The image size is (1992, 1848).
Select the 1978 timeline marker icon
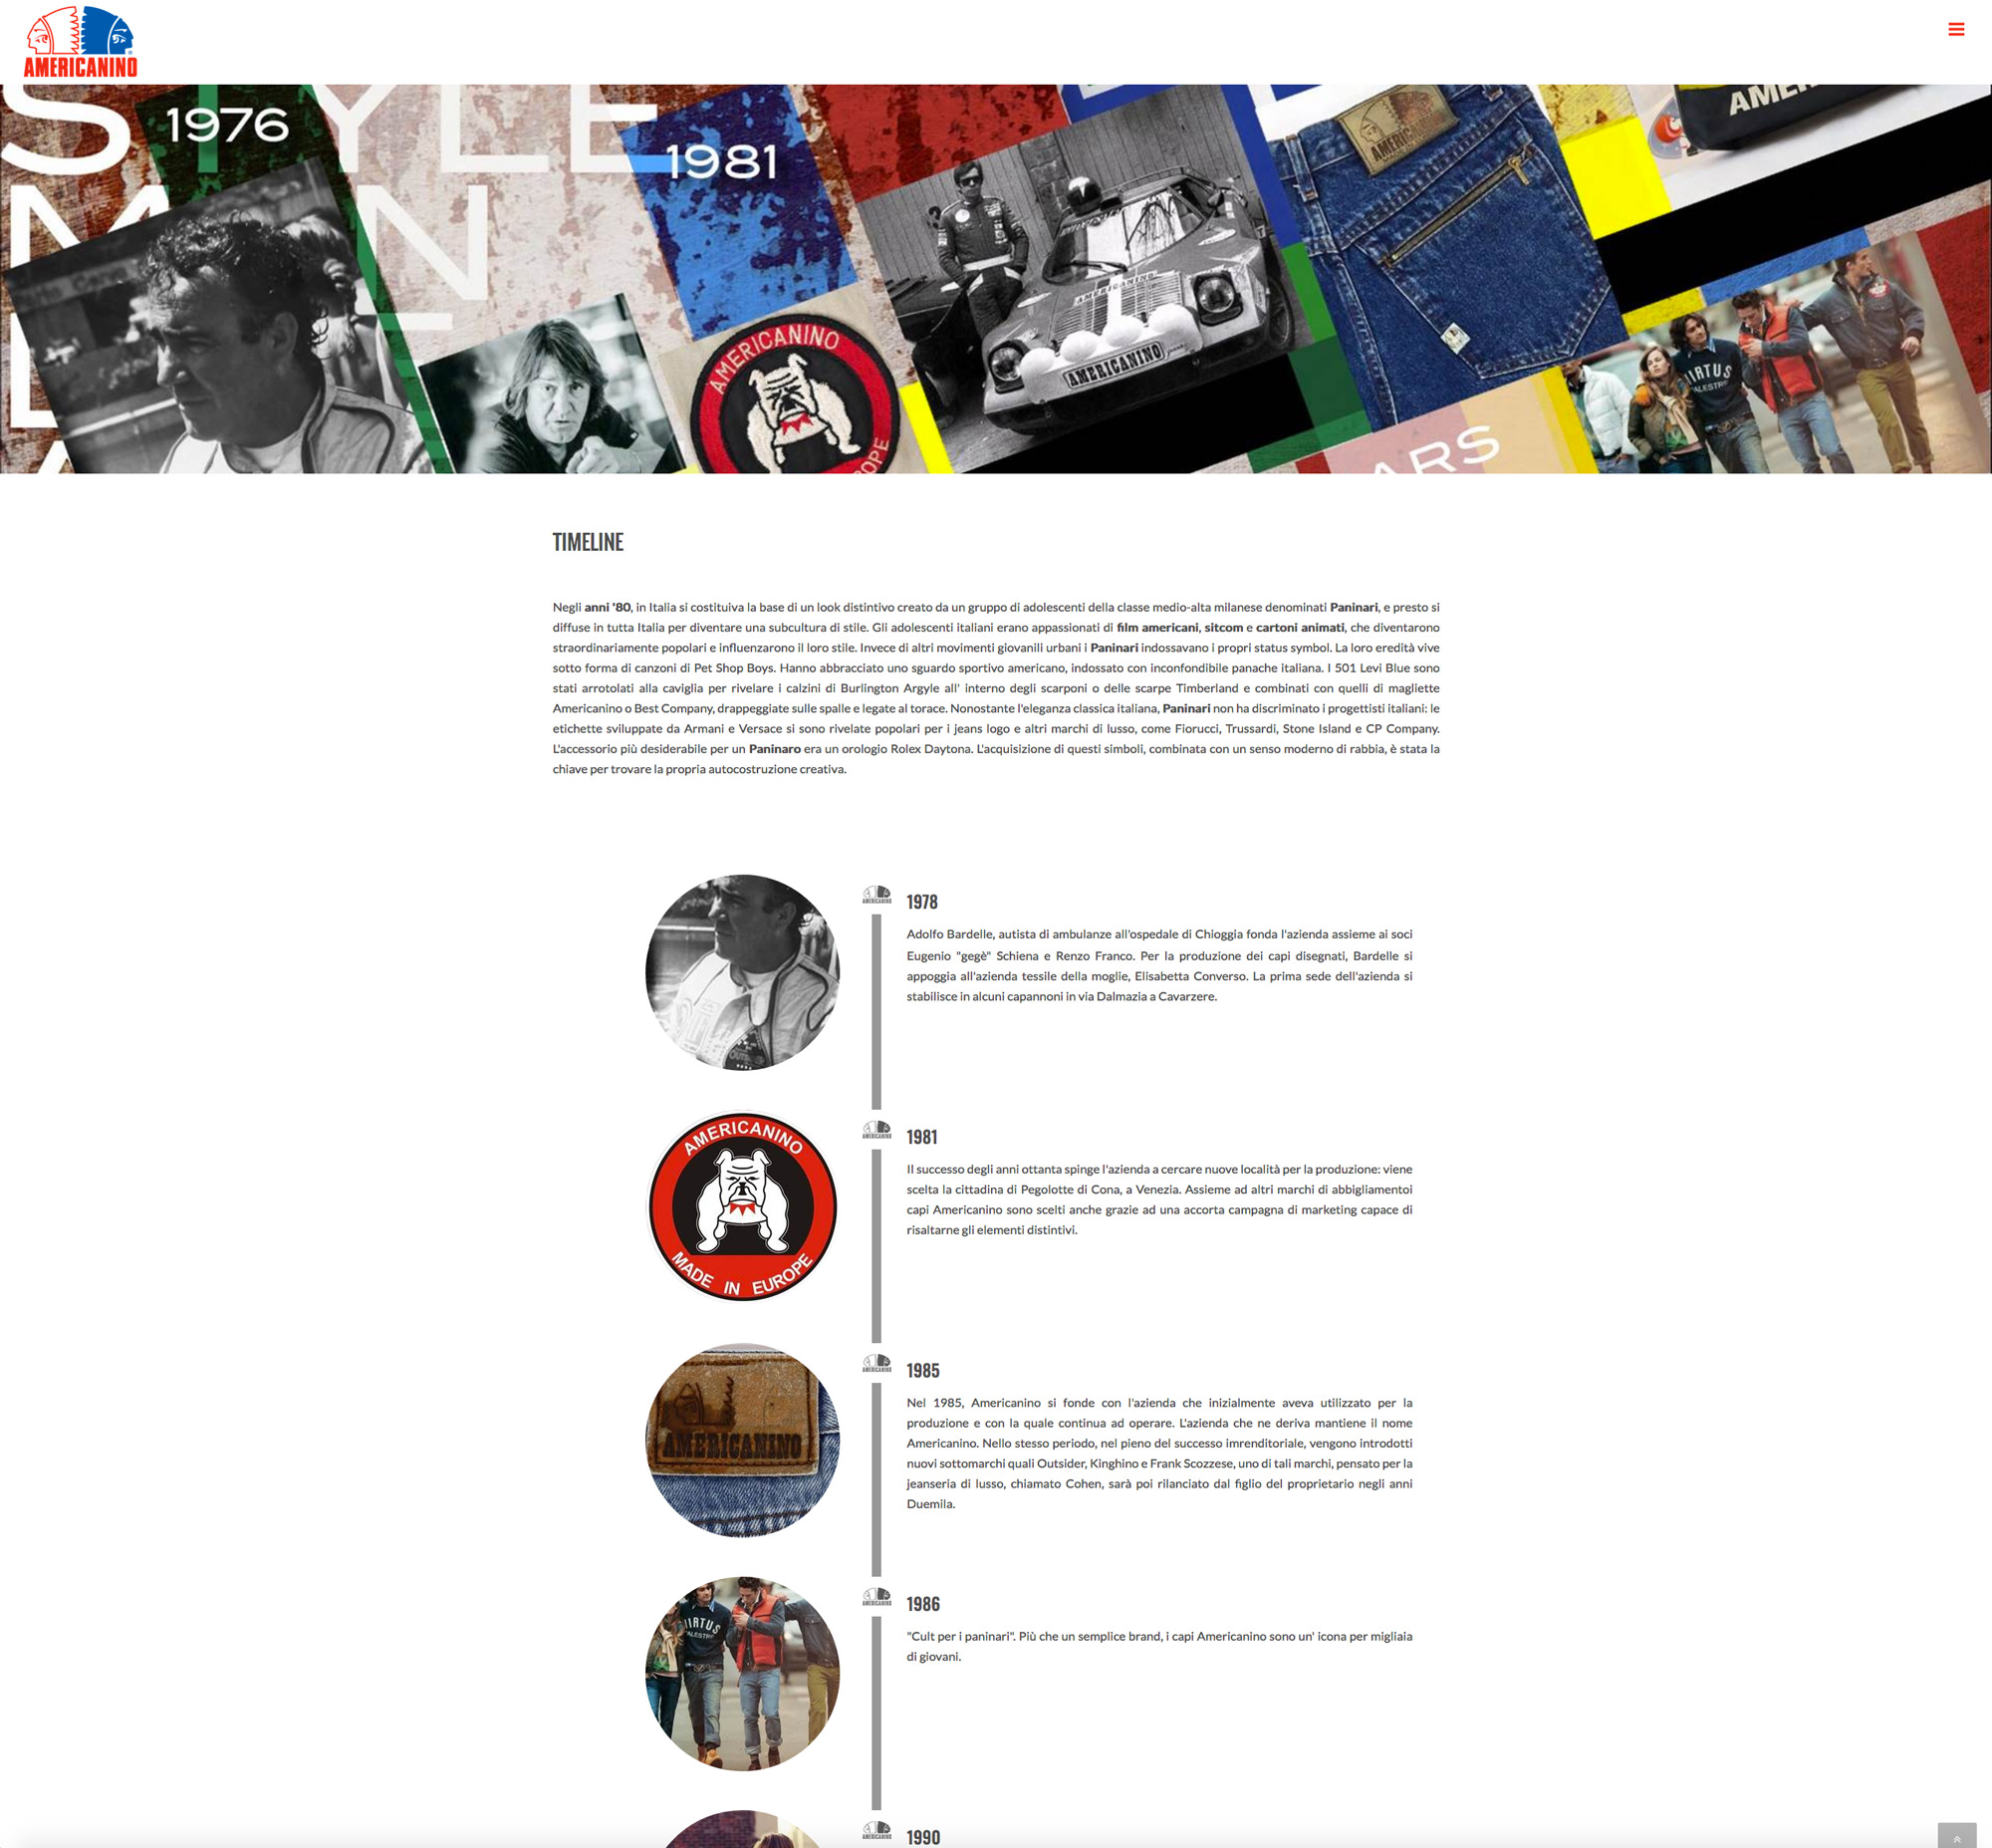(x=877, y=895)
